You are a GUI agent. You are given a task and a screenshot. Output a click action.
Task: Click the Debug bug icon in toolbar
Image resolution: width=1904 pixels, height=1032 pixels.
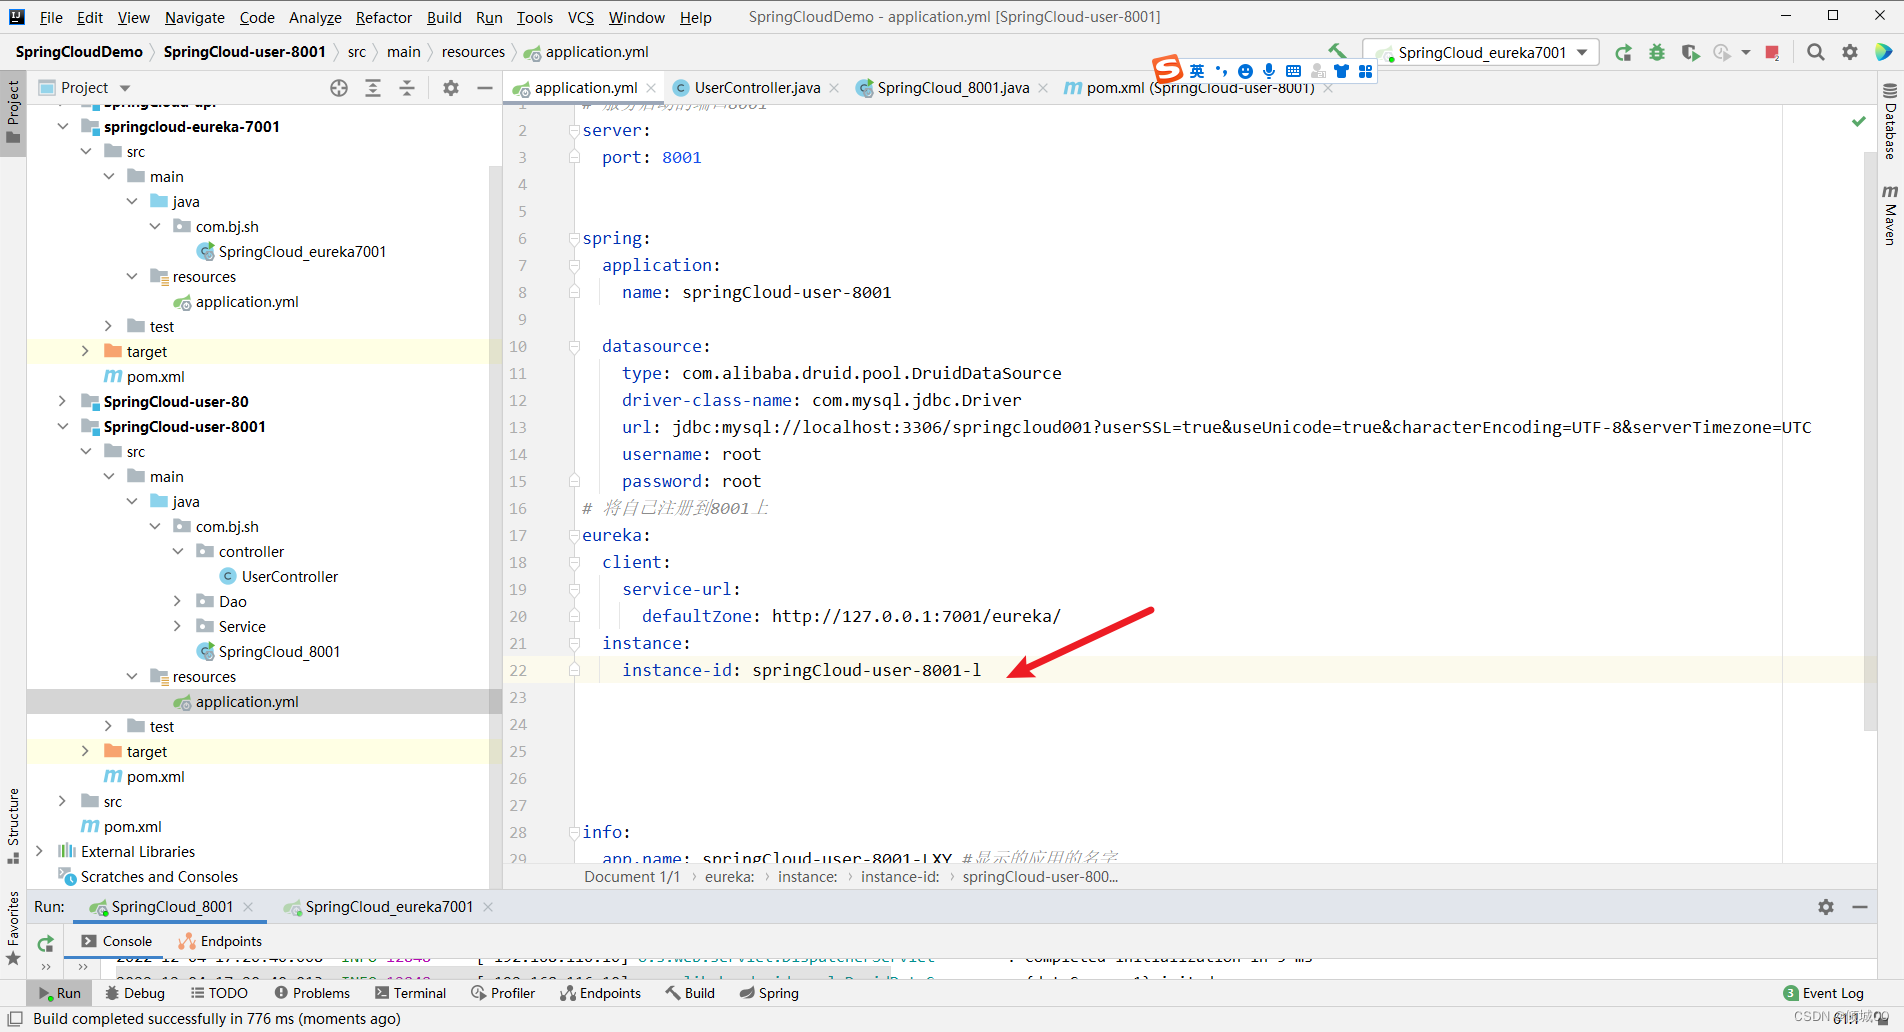1657,52
